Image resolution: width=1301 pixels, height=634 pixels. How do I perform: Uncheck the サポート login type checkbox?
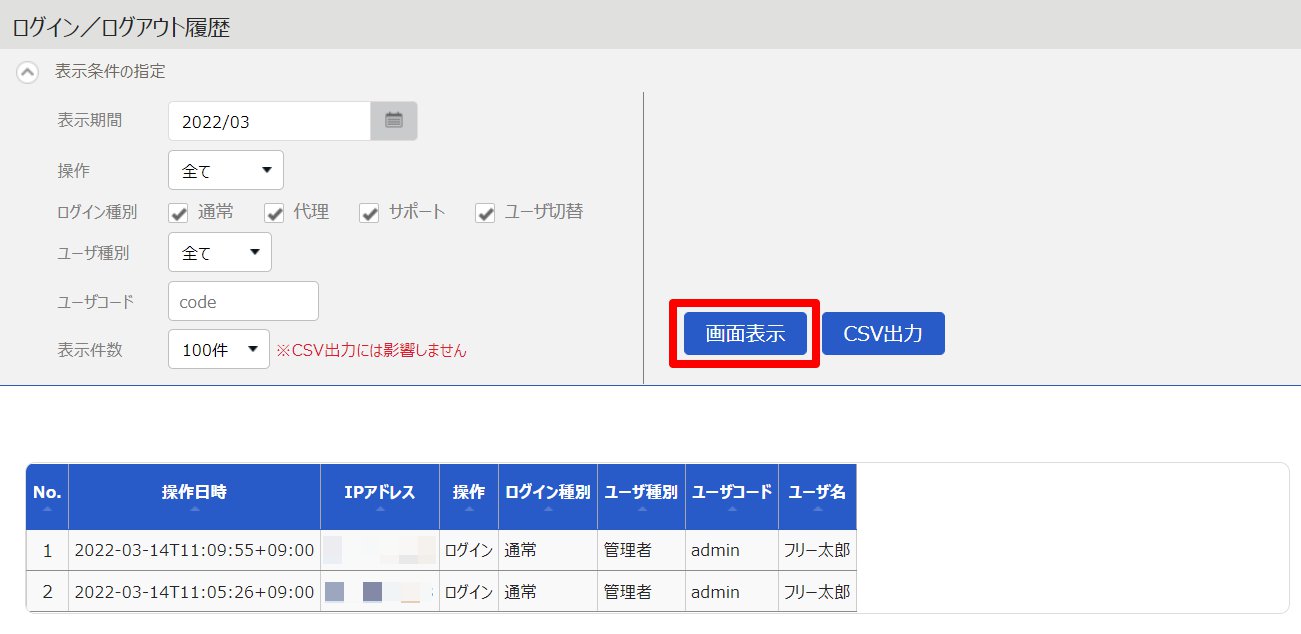click(x=369, y=213)
